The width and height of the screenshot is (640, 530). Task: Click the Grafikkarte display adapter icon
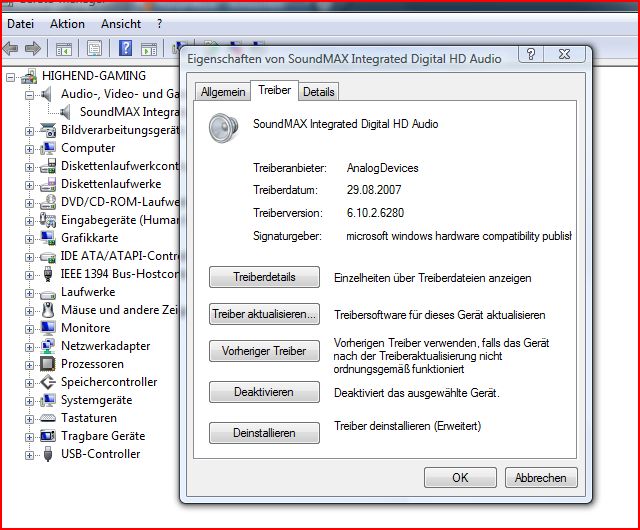(48, 238)
